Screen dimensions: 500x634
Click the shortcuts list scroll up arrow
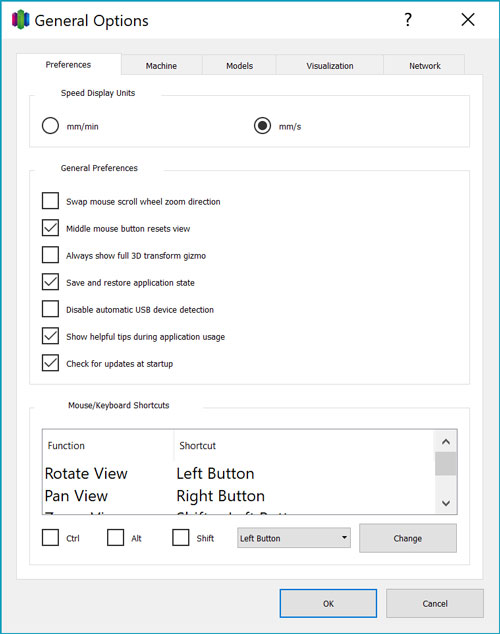click(x=446, y=442)
